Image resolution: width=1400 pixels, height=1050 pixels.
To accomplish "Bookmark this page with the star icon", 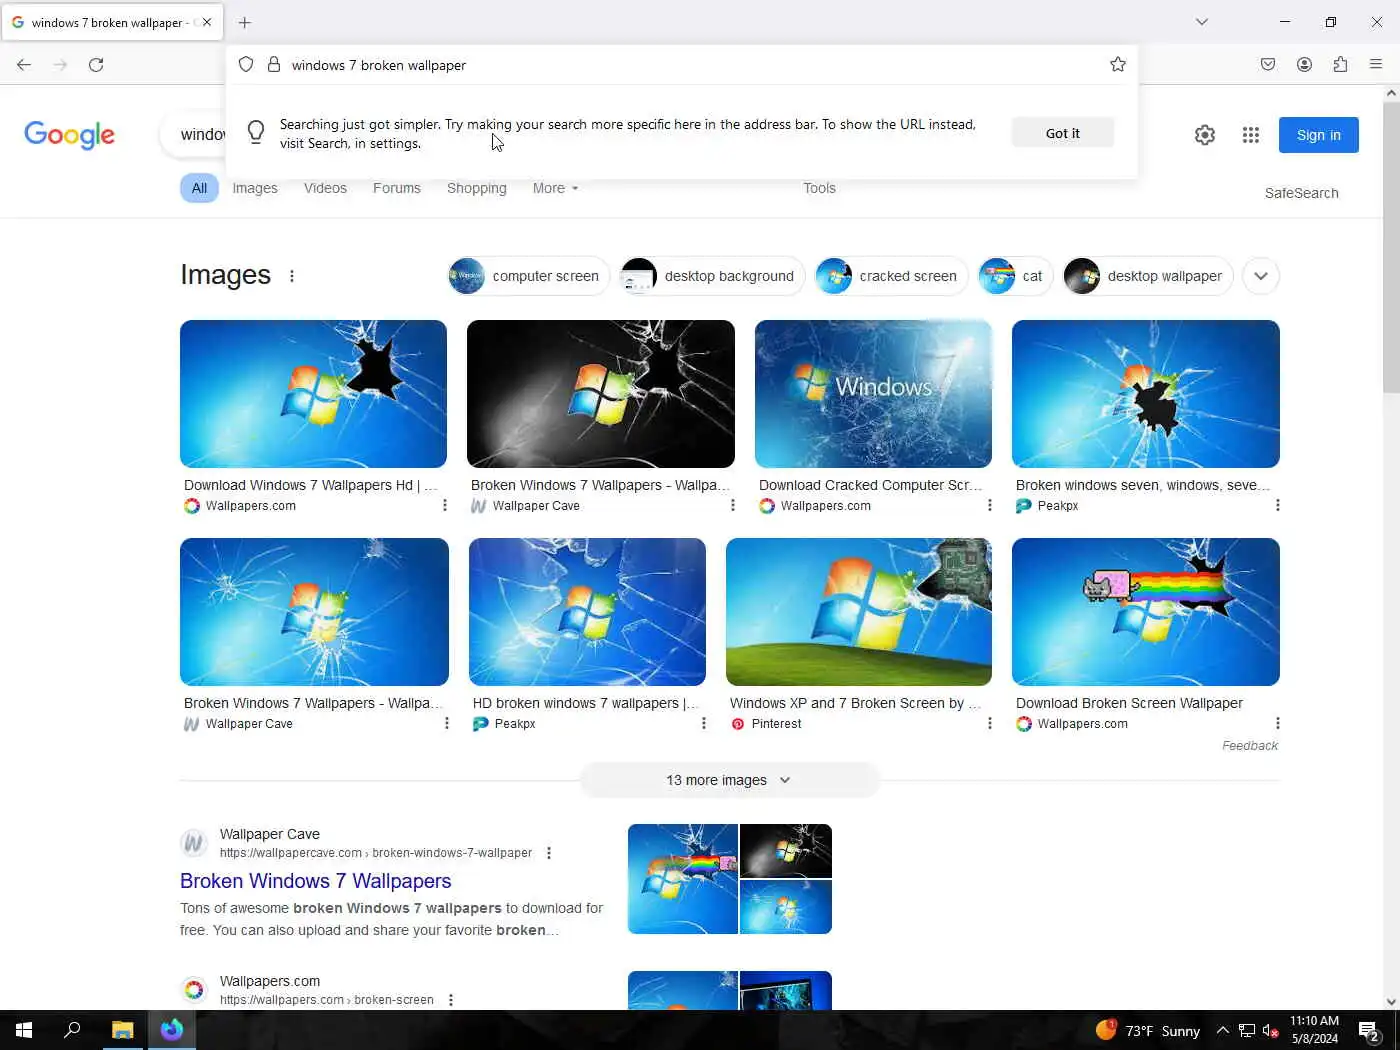I will point(1118,65).
